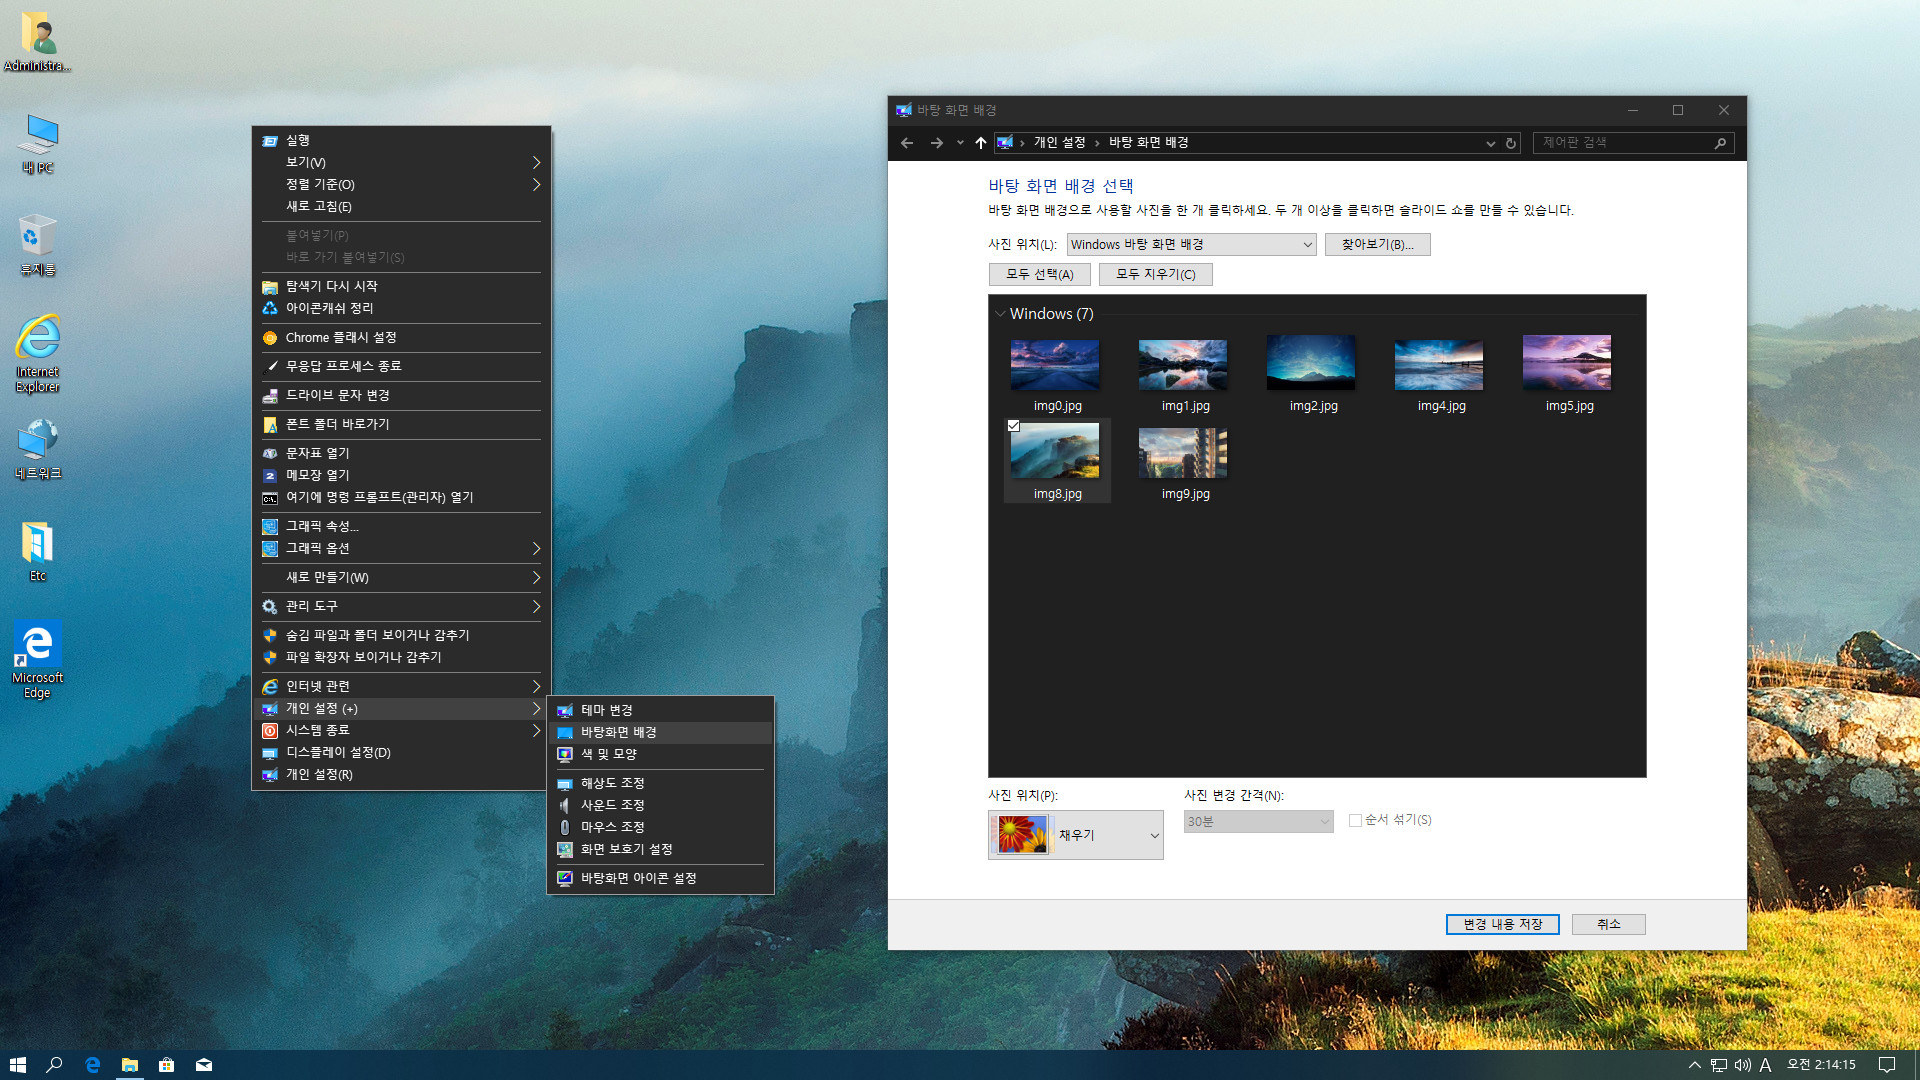Choose 탐색기 다시 시작 menu entry

pos(400,286)
